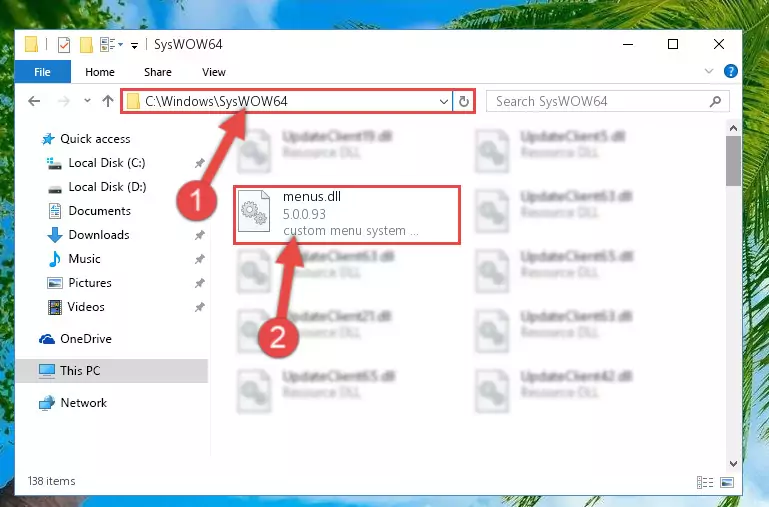Refresh the SysWOW64 folder
The width and height of the screenshot is (769, 507).
tap(463, 101)
